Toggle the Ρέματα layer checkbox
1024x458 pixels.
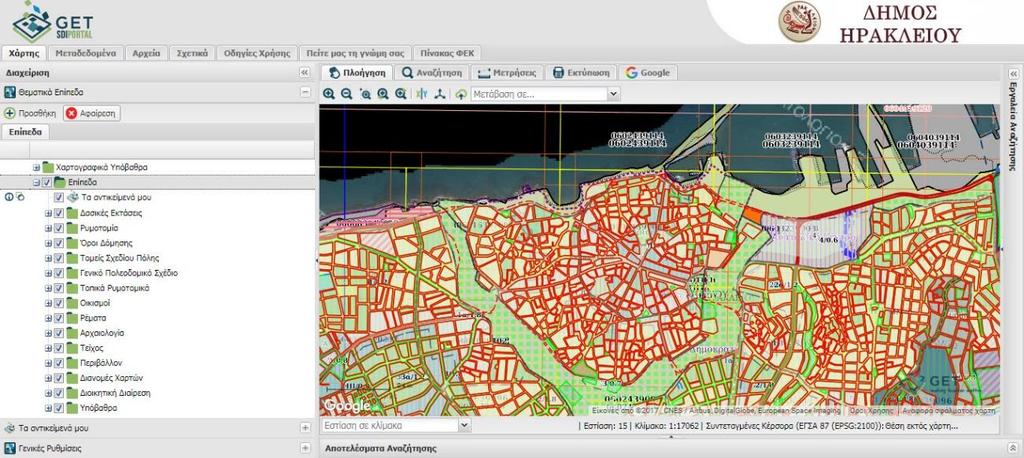click(x=59, y=318)
